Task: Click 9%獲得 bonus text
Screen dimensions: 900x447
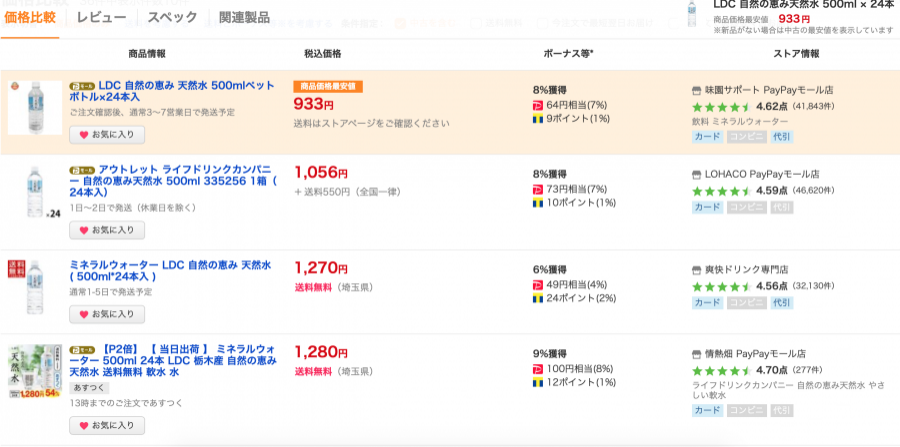Action: pyautogui.click(x=549, y=353)
